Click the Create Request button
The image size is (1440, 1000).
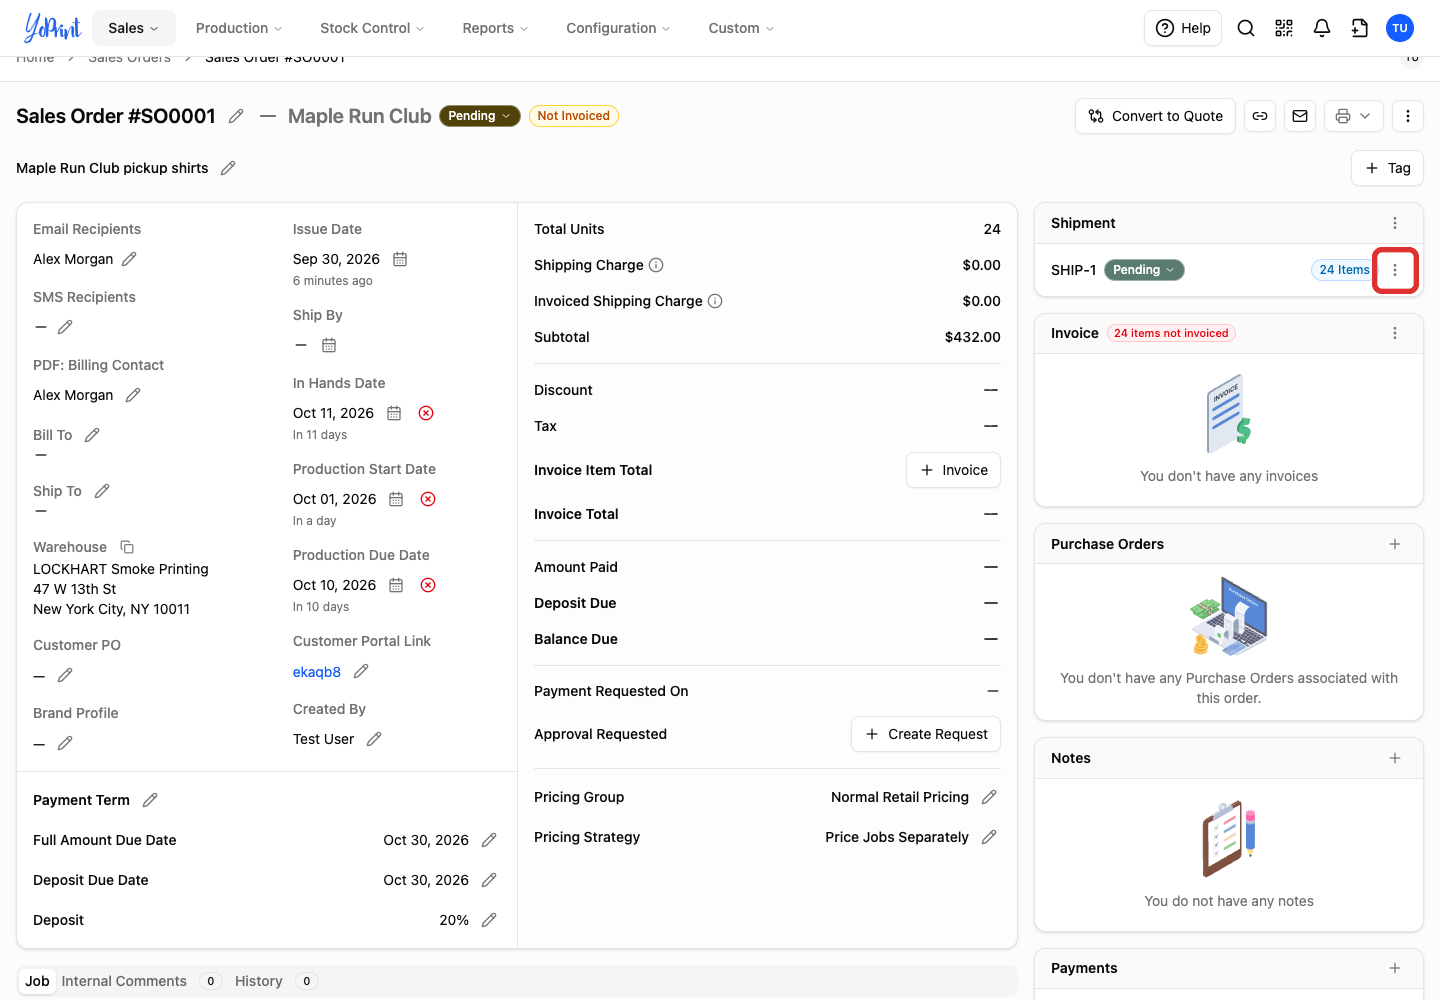pos(926,734)
